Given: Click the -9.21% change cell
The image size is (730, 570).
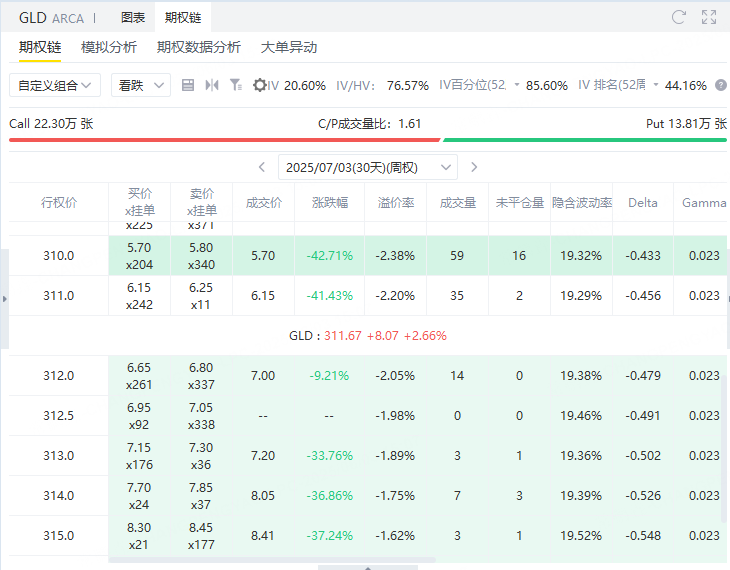Looking at the screenshot, I should pos(330,376).
